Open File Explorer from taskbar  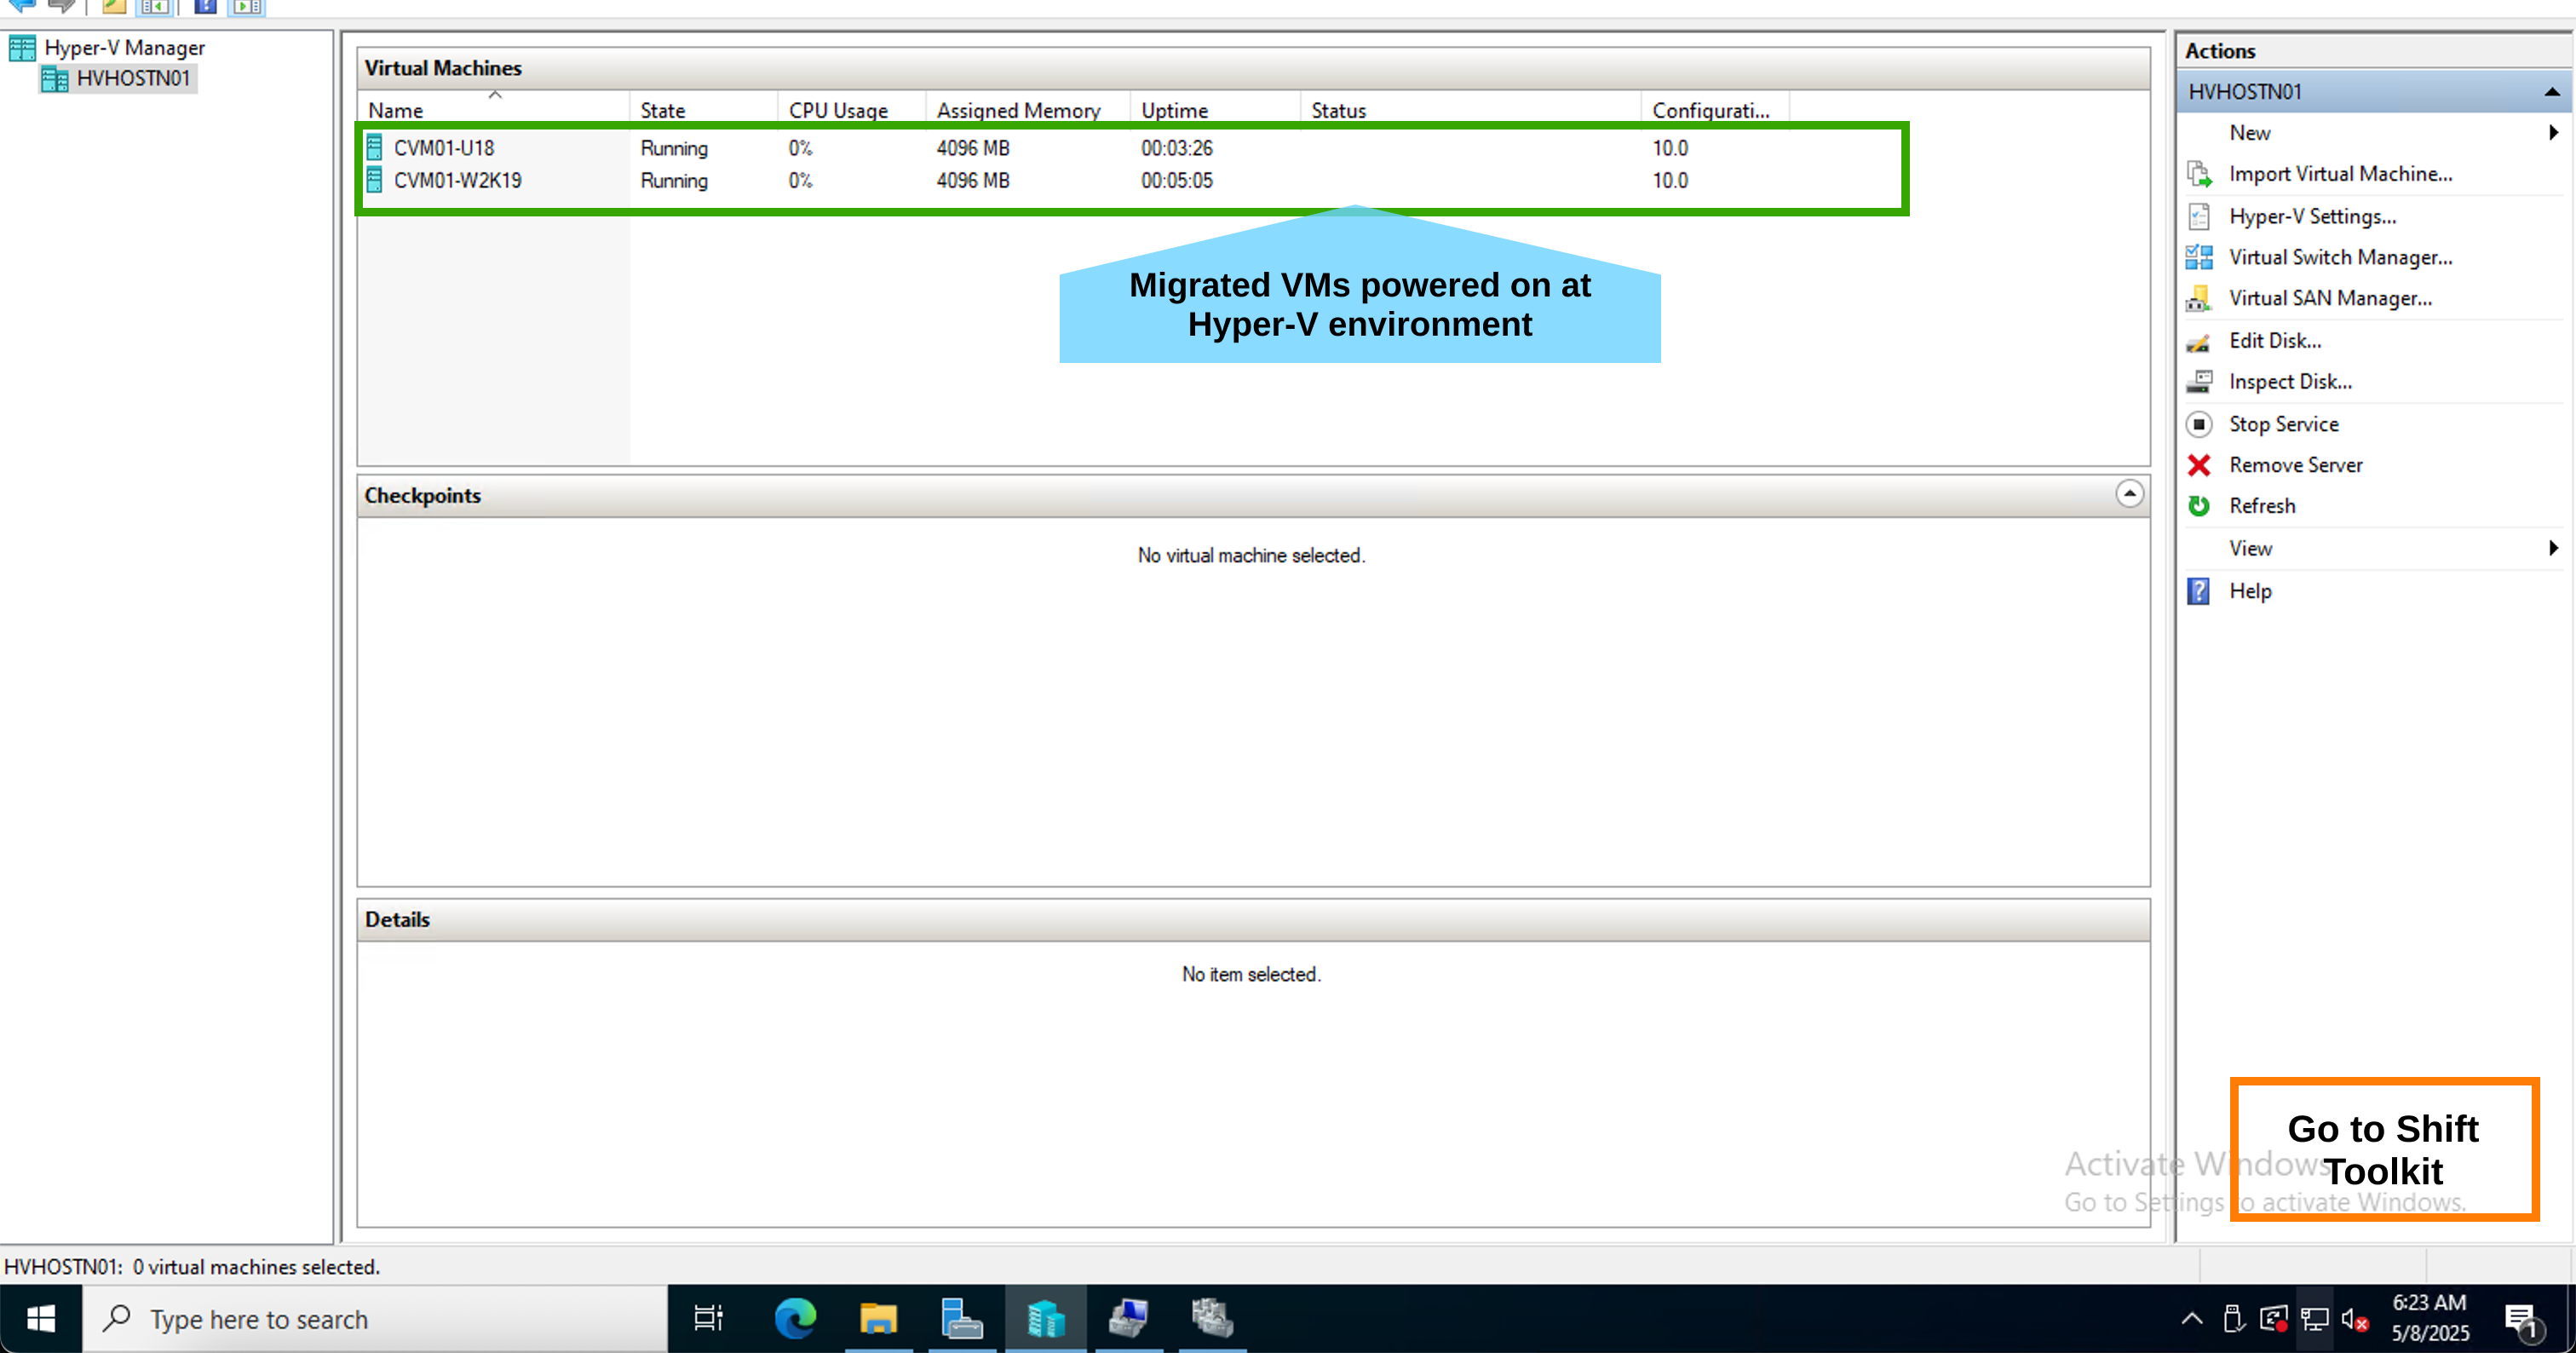[878, 1319]
